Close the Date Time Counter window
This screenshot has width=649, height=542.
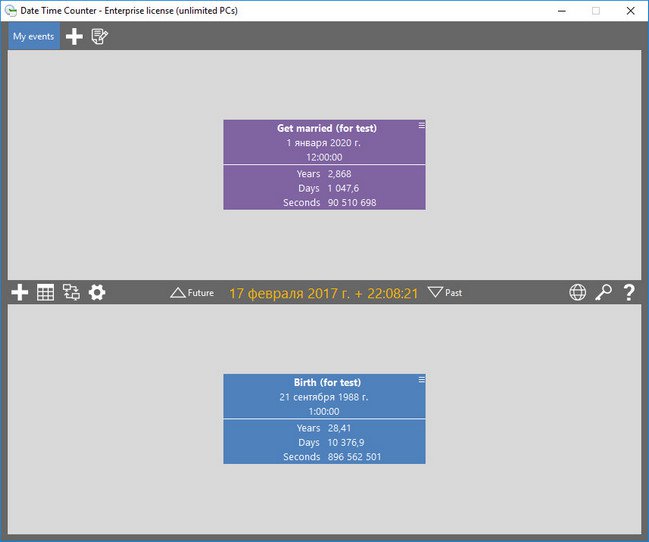pyautogui.click(x=630, y=11)
